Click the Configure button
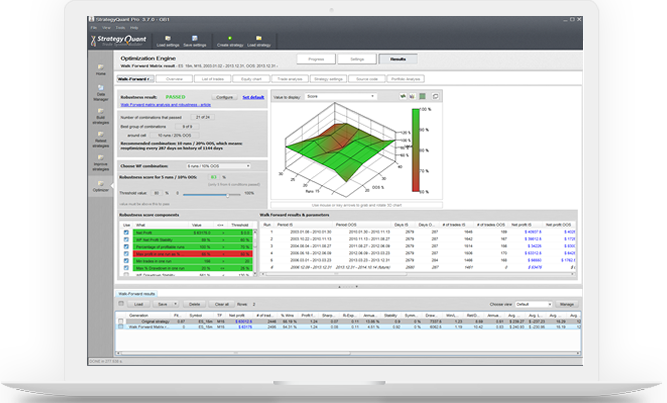Image resolution: width=667 pixels, height=403 pixels. 224,97
